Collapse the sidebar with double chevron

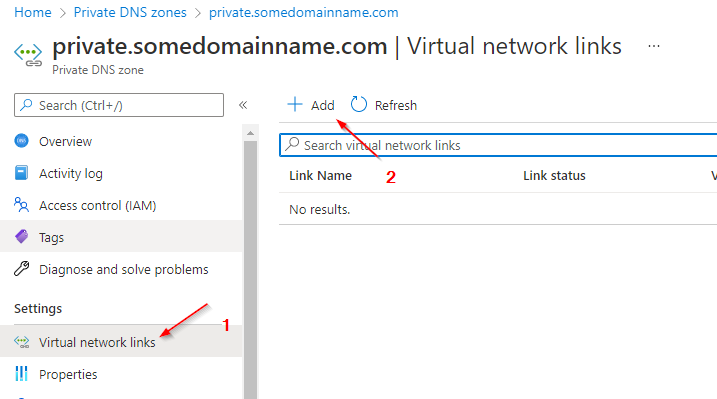point(243,105)
